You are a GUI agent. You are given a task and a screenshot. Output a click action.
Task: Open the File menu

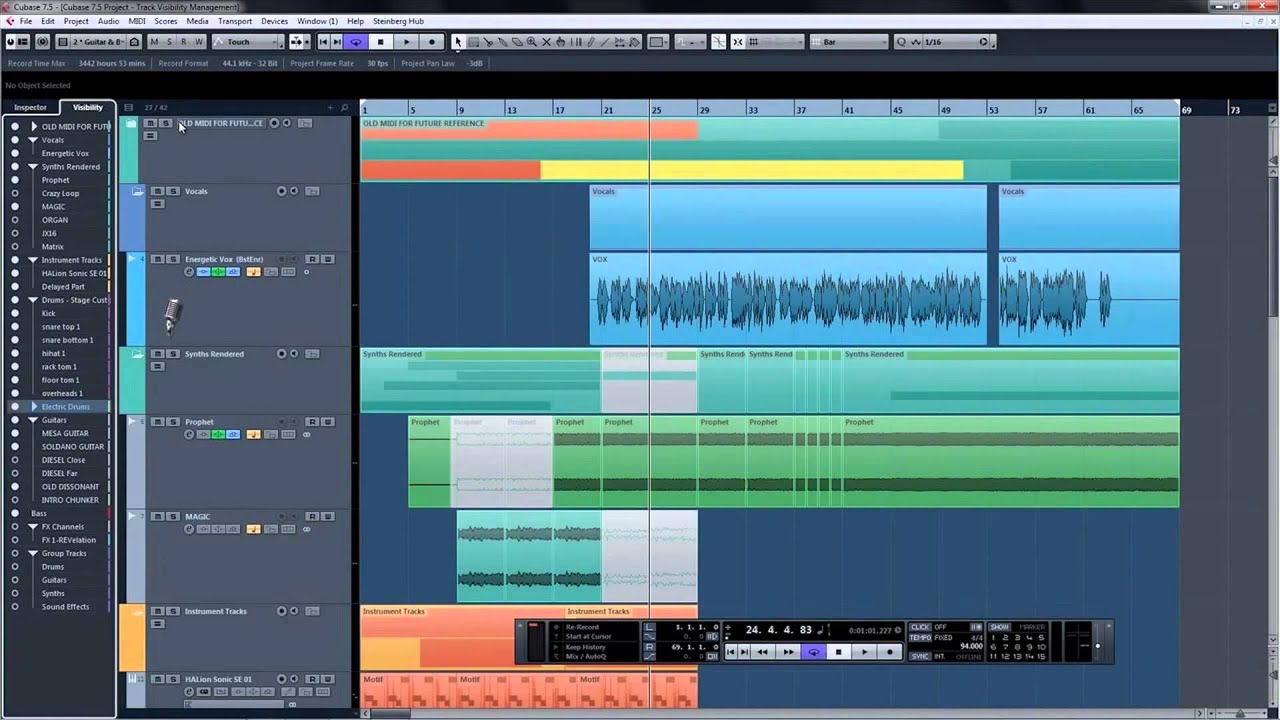point(26,21)
